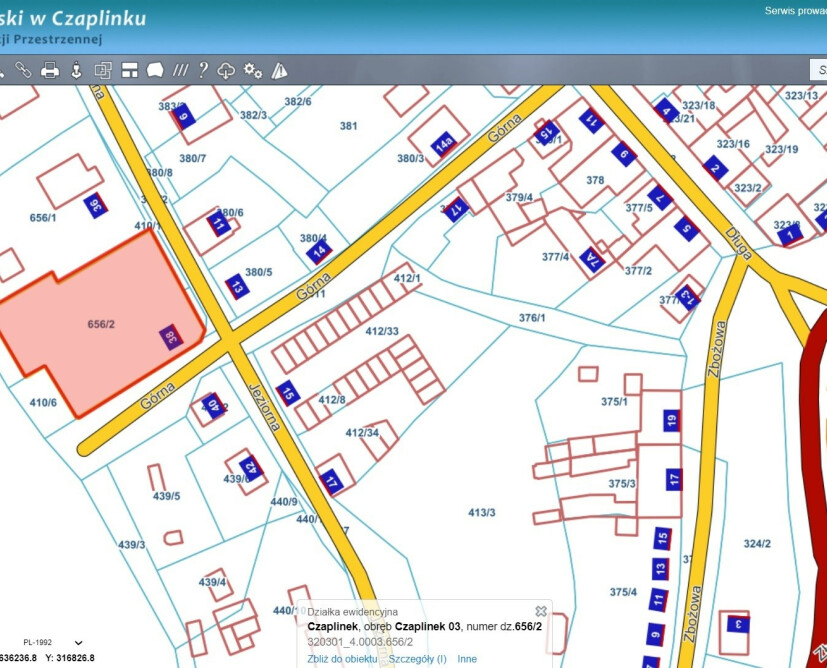Open help with the question mark icon
The width and height of the screenshot is (827, 668).
coord(203,70)
